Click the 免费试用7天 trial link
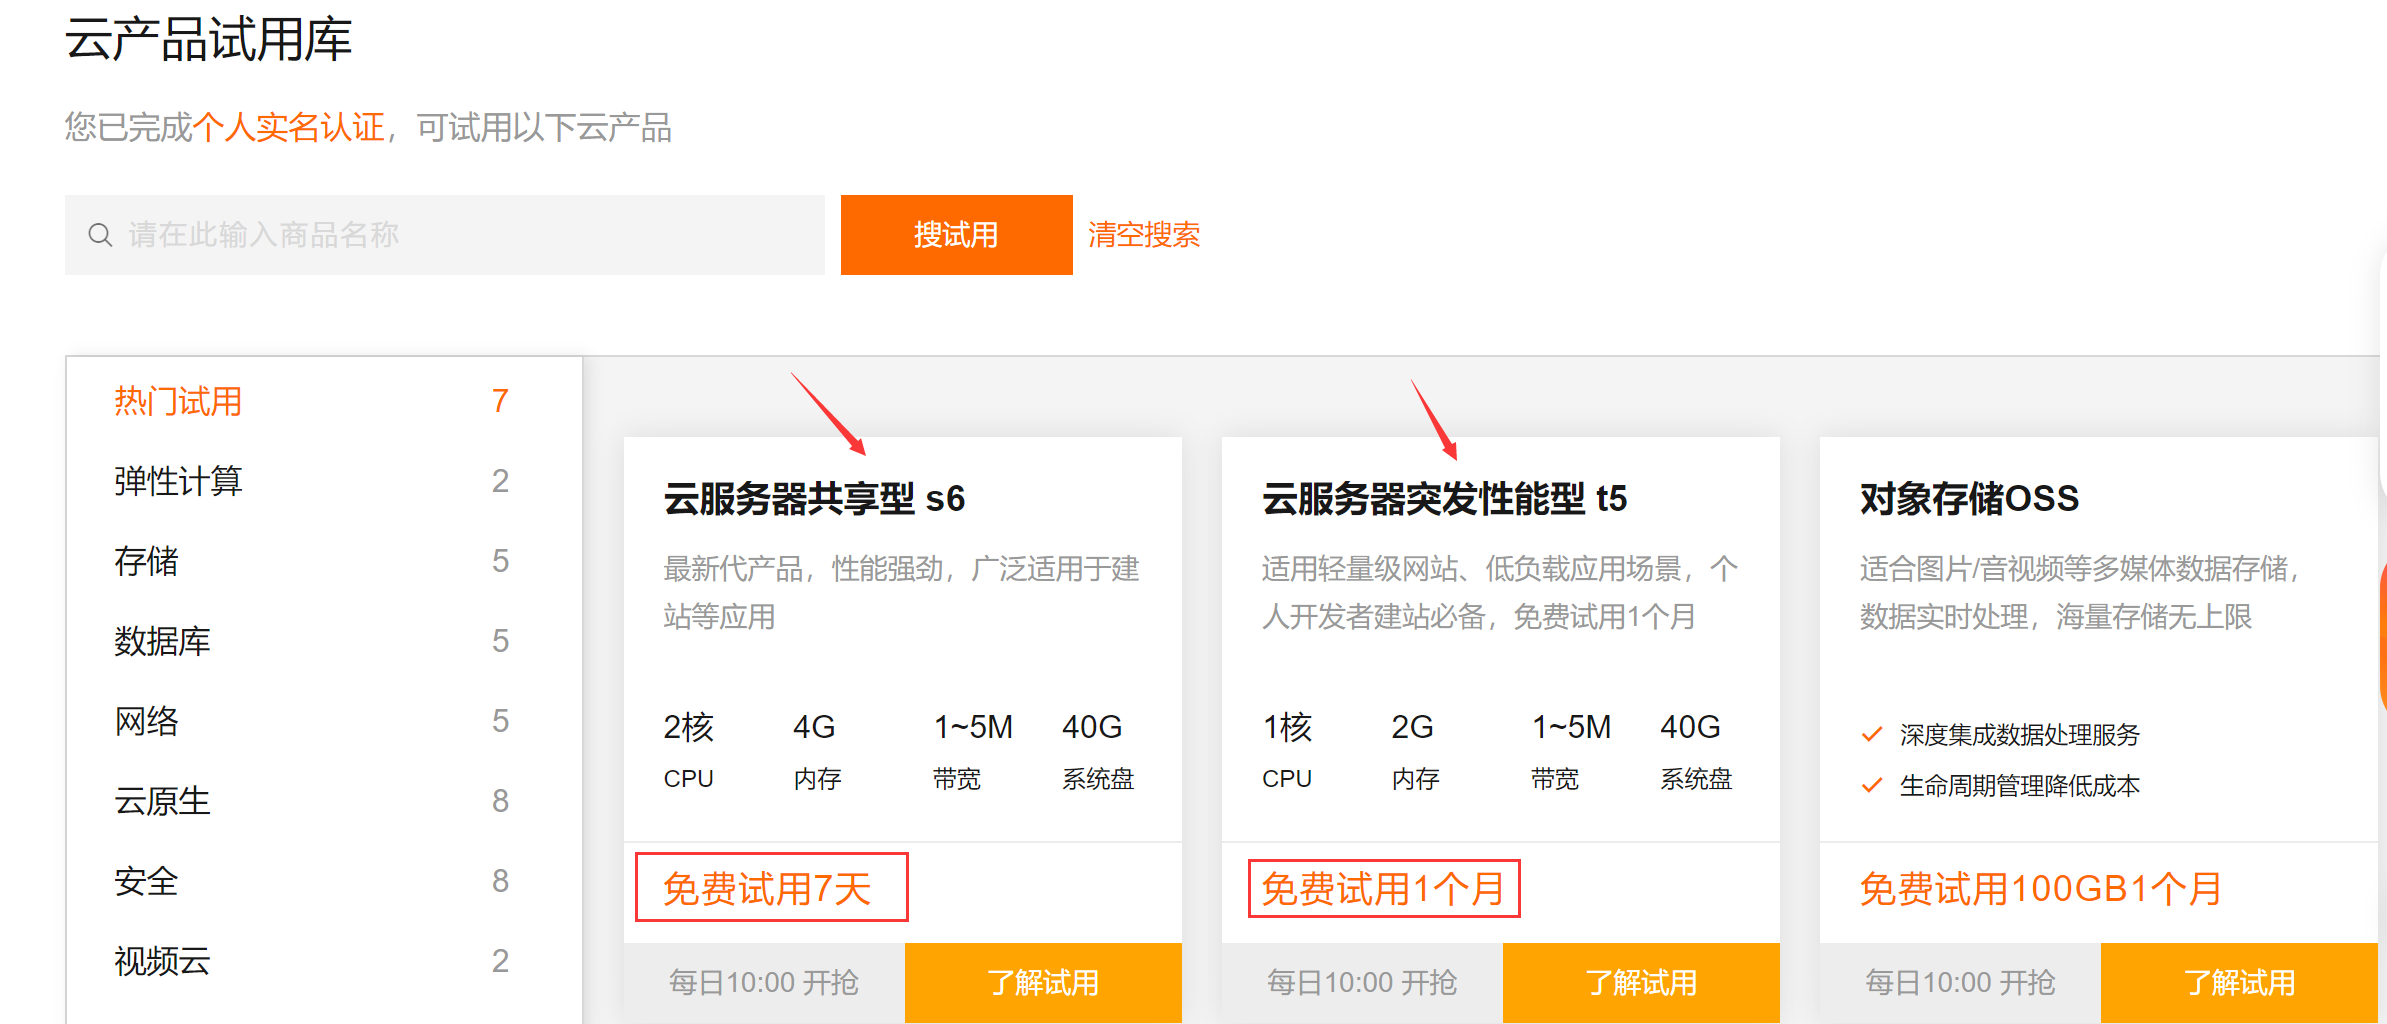2387x1024 pixels. 770,887
